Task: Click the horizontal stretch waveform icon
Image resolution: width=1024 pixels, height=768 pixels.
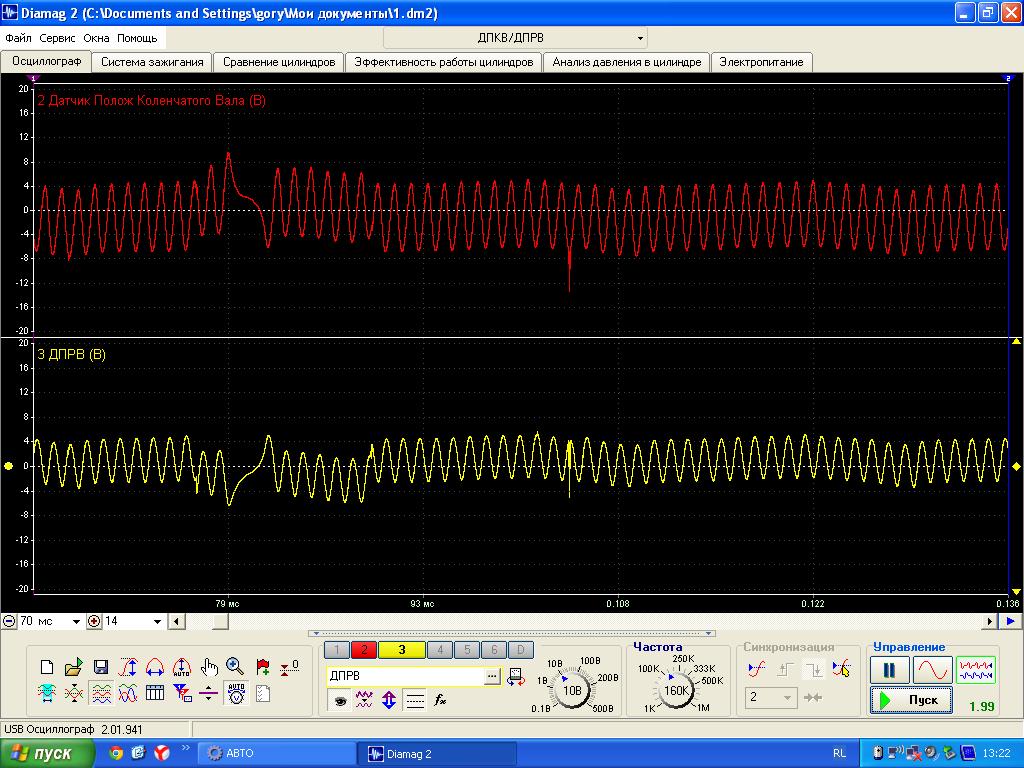Action: pyautogui.click(x=155, y=667)
